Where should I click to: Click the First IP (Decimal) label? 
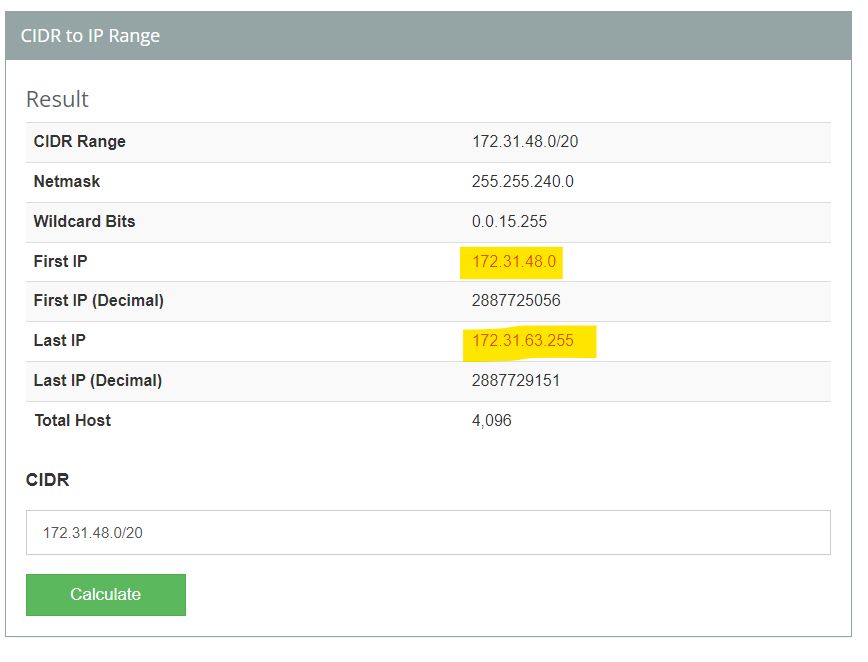(x=99, y=301)
